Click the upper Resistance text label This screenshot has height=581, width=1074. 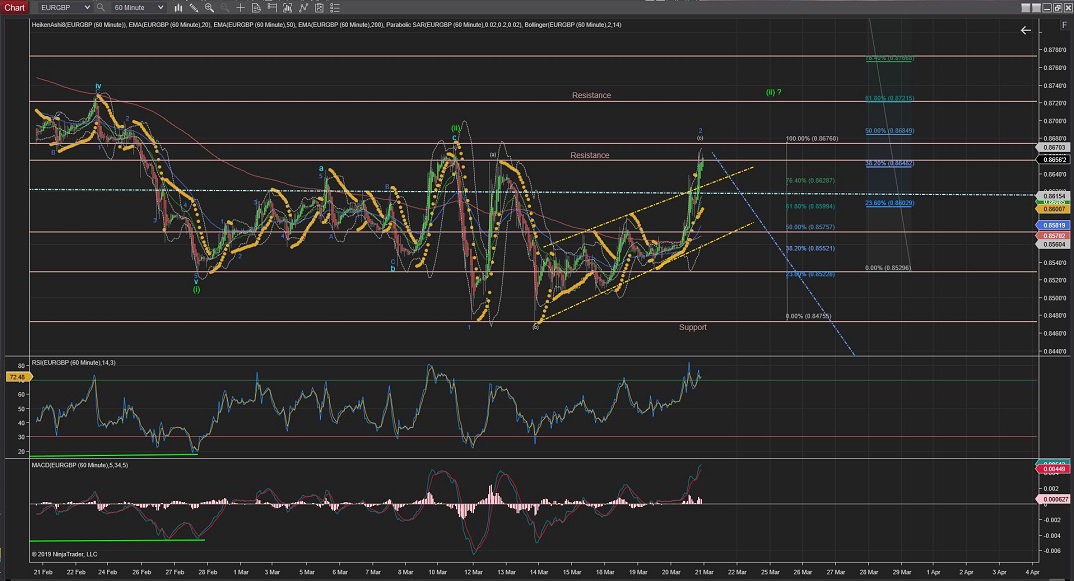(591, 95)
